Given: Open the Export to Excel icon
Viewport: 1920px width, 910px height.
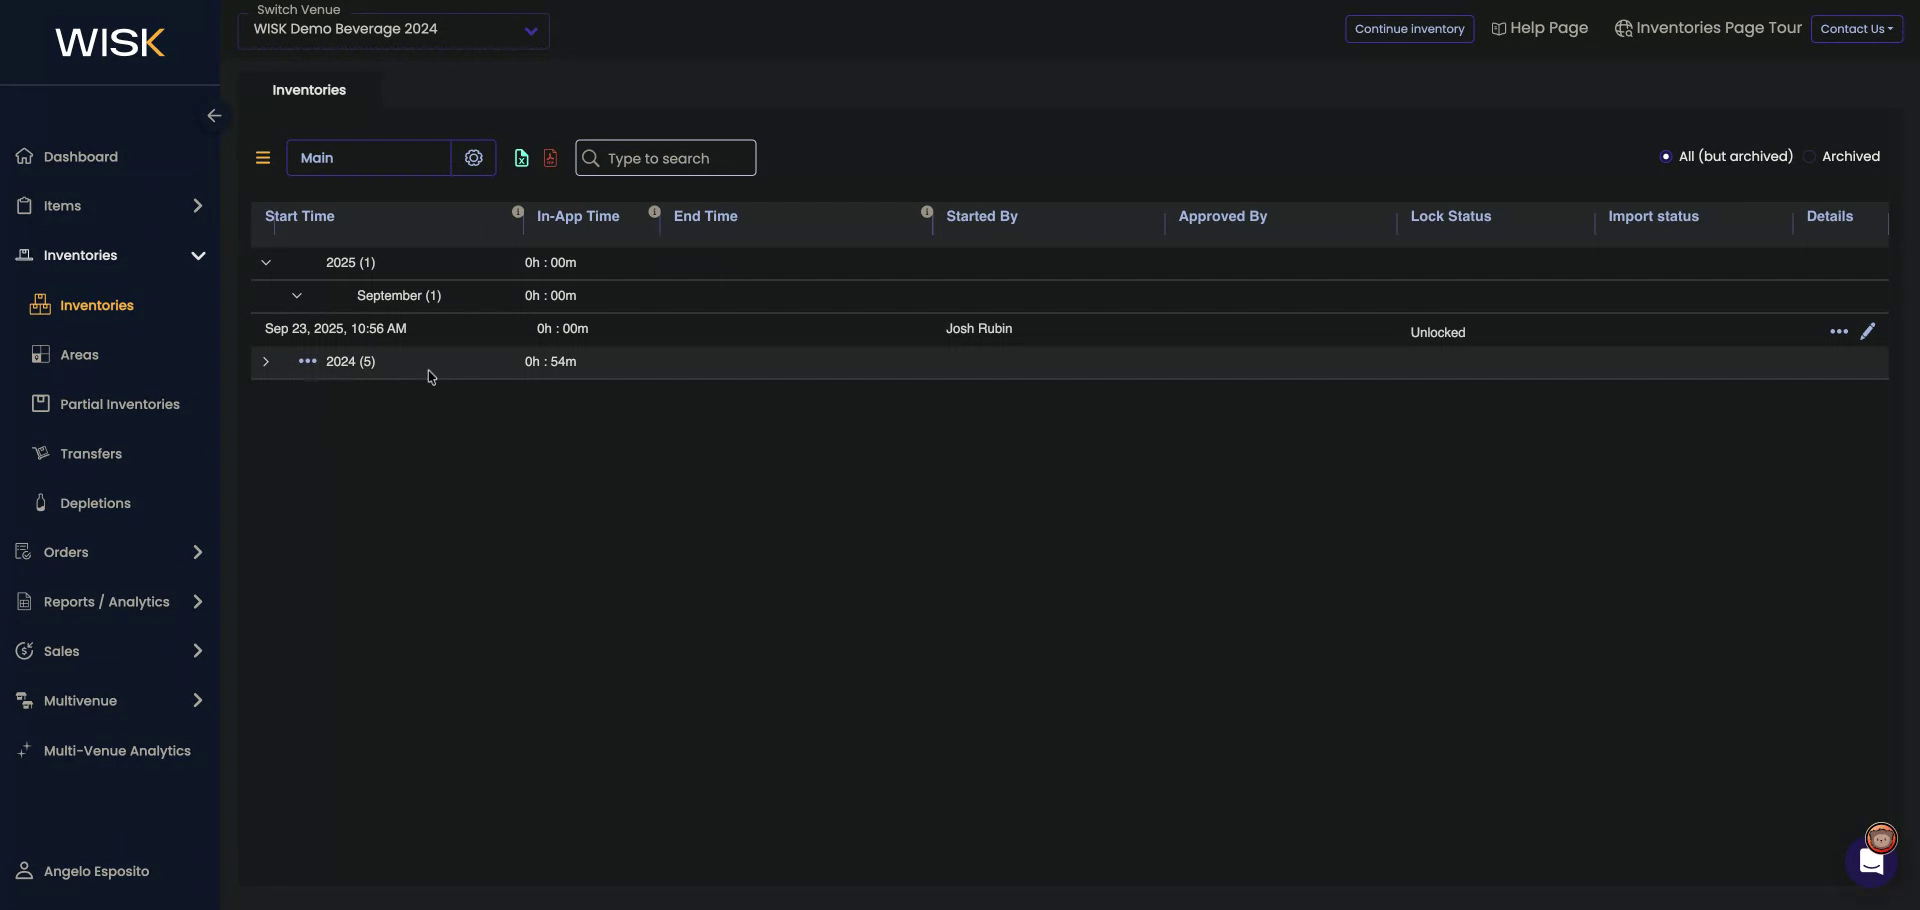Looking at the screenshot, I should pos(521,157).
